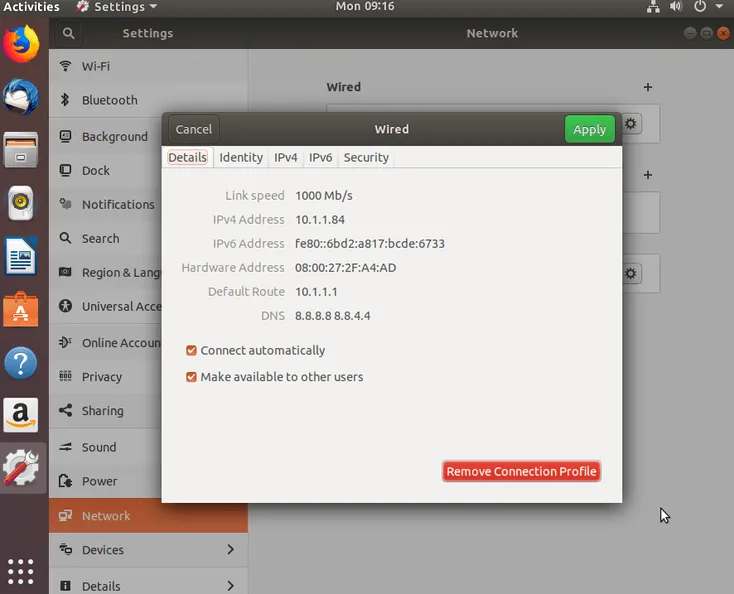Switch to the IPv4 tab
Screen dimensions: 734x594
pyautogui.click(x=286, y=157)
